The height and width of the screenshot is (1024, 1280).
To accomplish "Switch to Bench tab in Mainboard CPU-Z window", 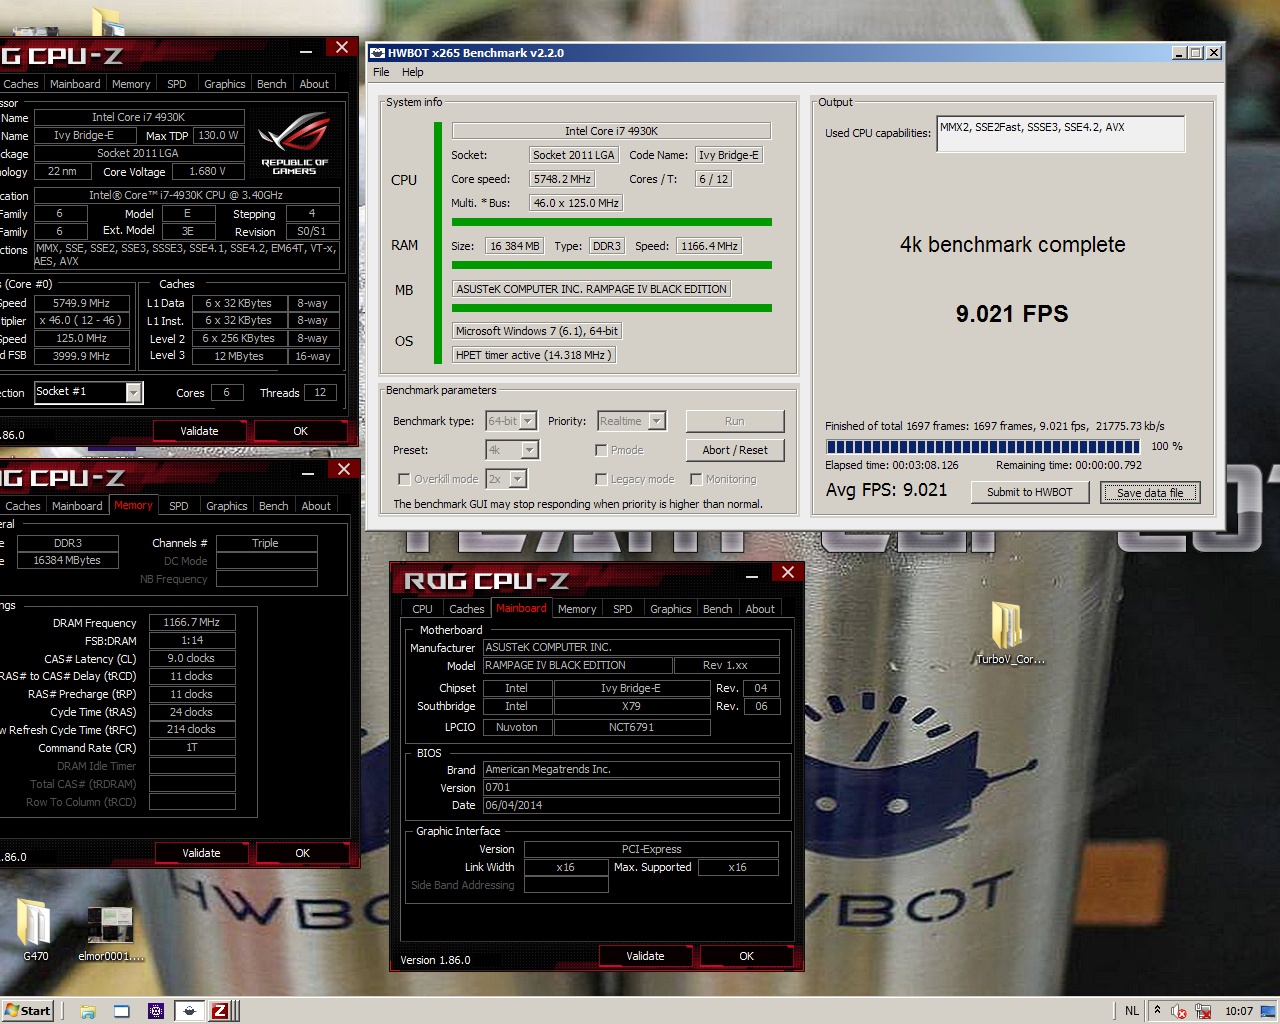I will 718,609.
